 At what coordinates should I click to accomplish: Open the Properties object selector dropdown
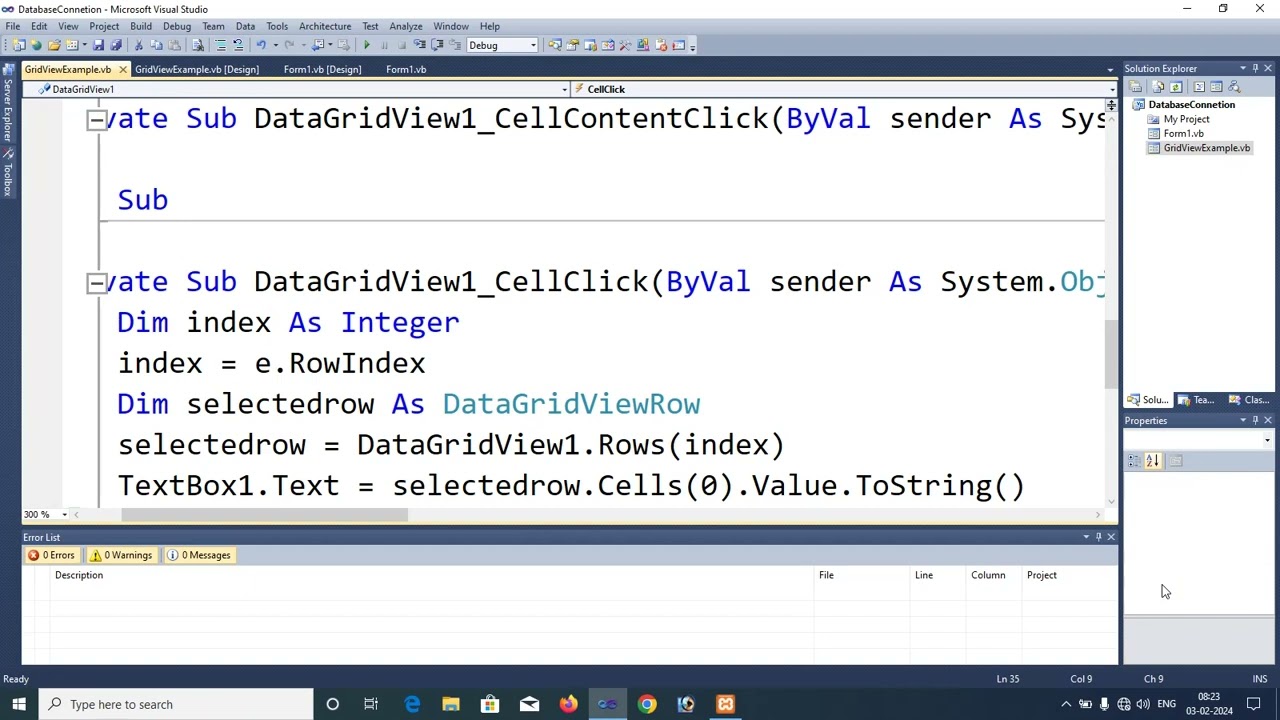(x=1267, y=441)
